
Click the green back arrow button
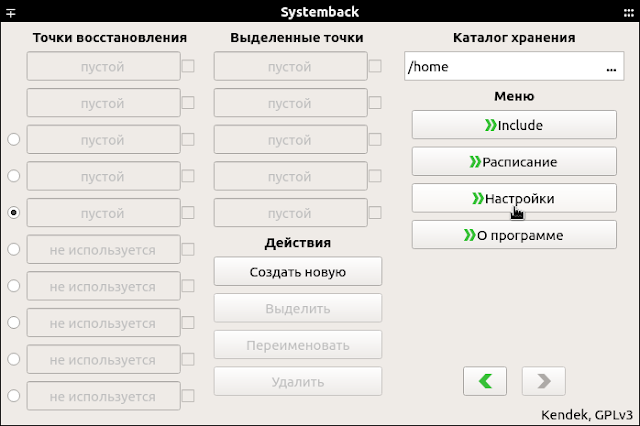(485, 381)
